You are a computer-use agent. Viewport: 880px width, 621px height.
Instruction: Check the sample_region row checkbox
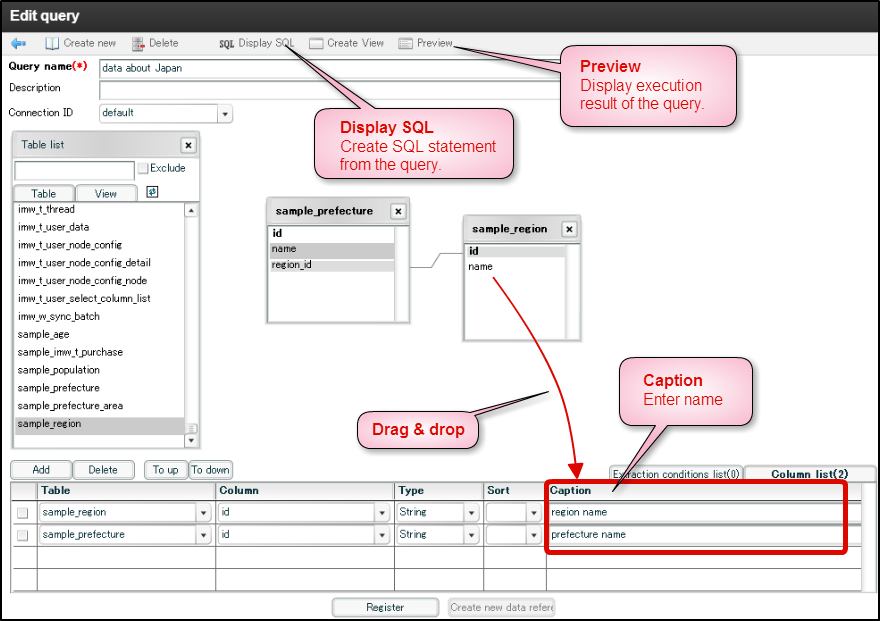[24, 512]
